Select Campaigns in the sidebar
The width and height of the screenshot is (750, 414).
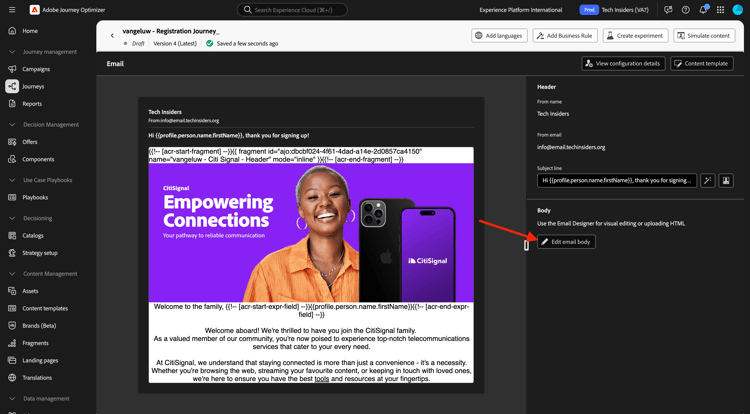tap(36, 69)
